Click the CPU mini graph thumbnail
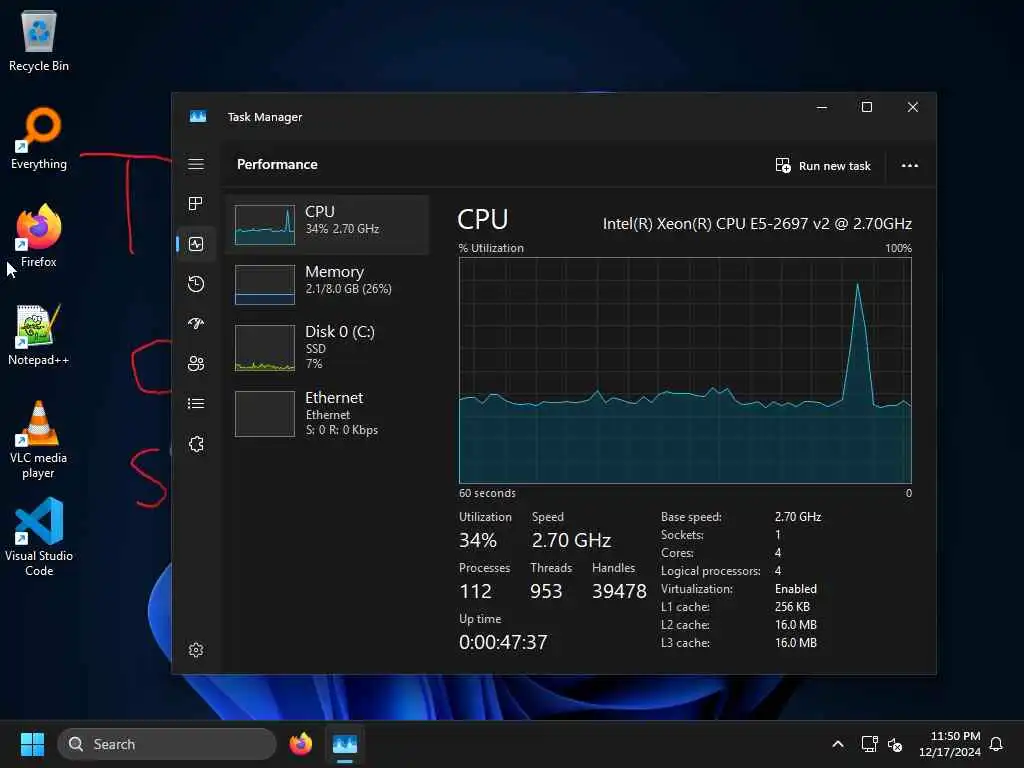Viewport: 1024px width, 768px height. pyautogui.click(x=264, y=225)
